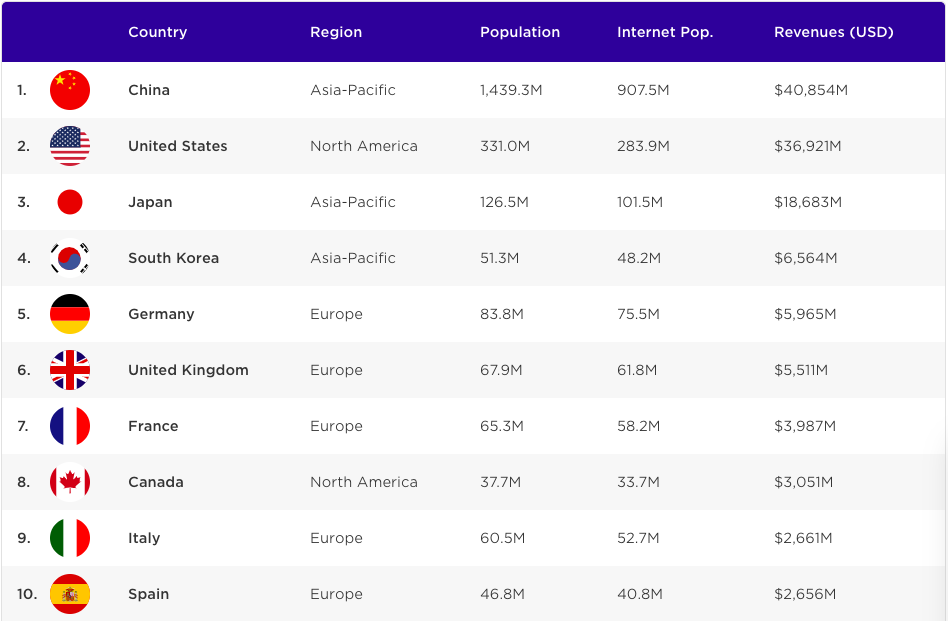
Task: Sort by the Country column header
Action: [x=157, y=32]
